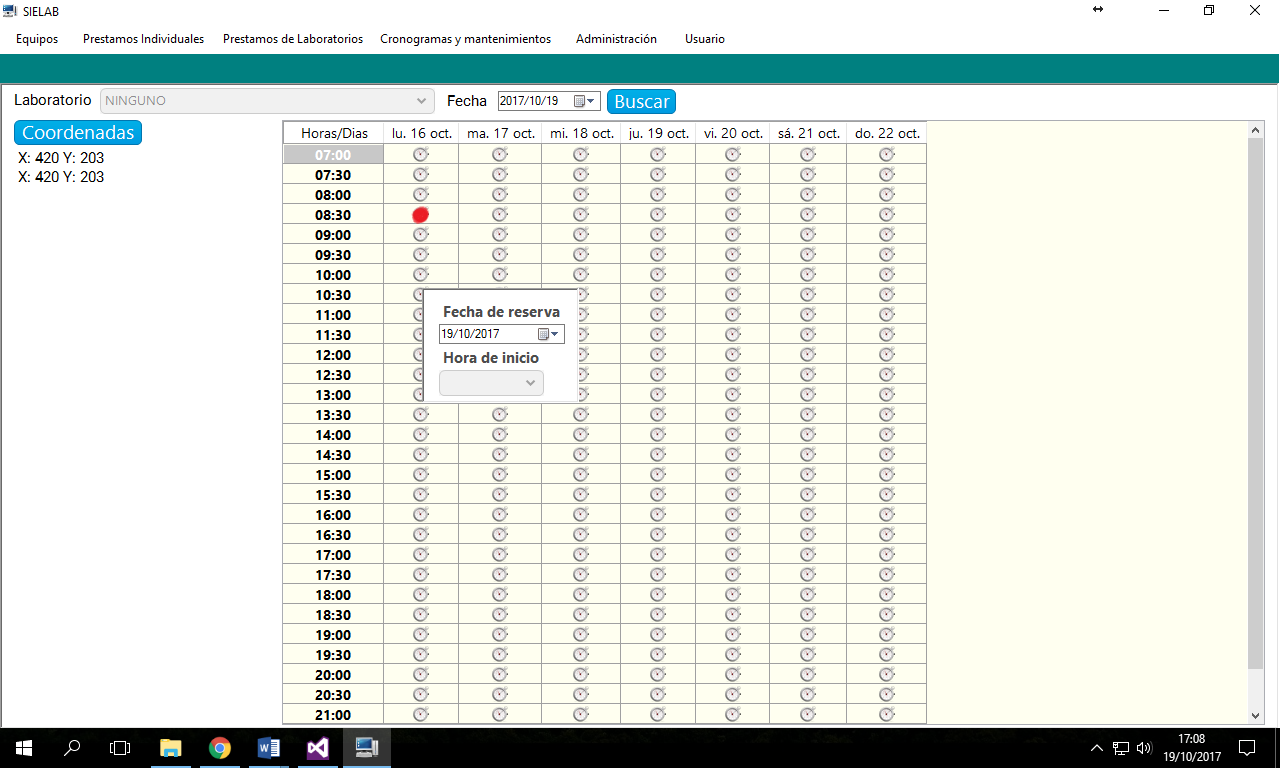Screen dimensions: 1280x768
Task: Click the Coordenadas button
Action: pos(78,133)
